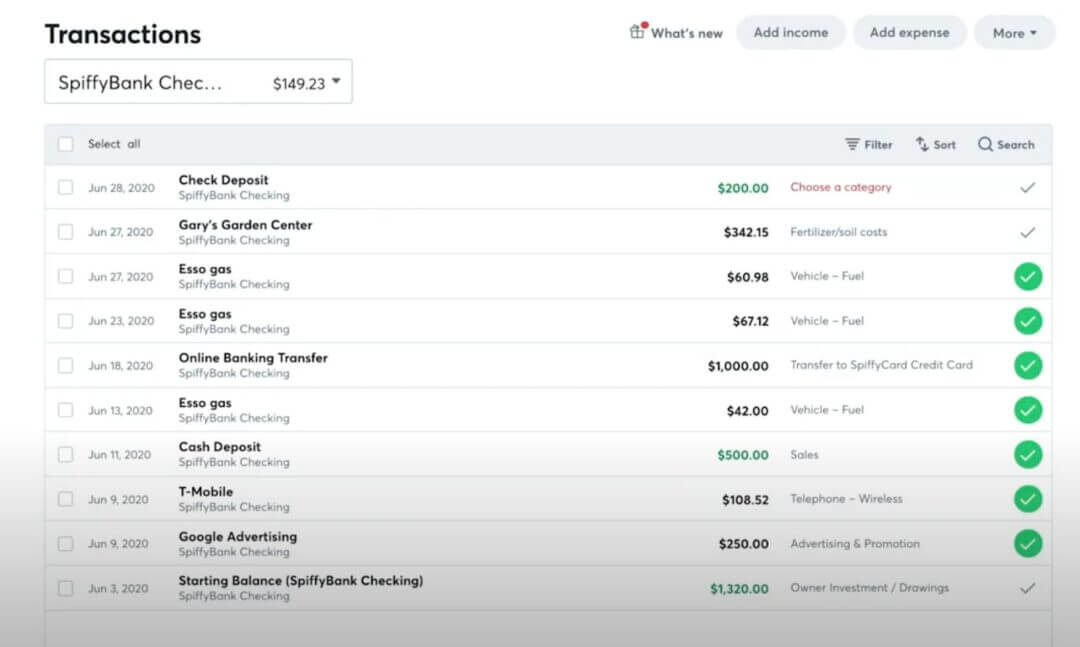Viewport: 1080px width, 647px height.
Task: Sort transactions with the sort arrows icon
Action: click(x=935, y=144)
